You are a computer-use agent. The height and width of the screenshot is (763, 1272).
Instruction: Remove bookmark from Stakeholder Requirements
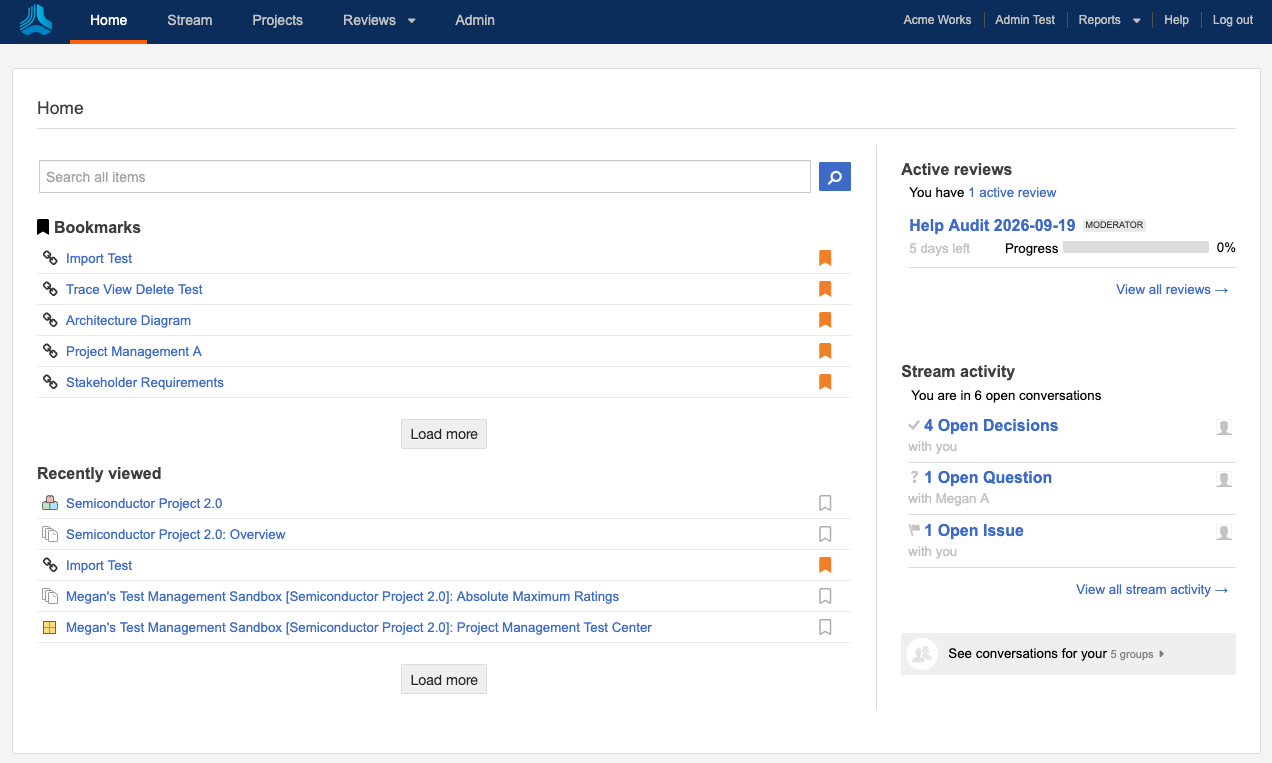click(825, 382)
